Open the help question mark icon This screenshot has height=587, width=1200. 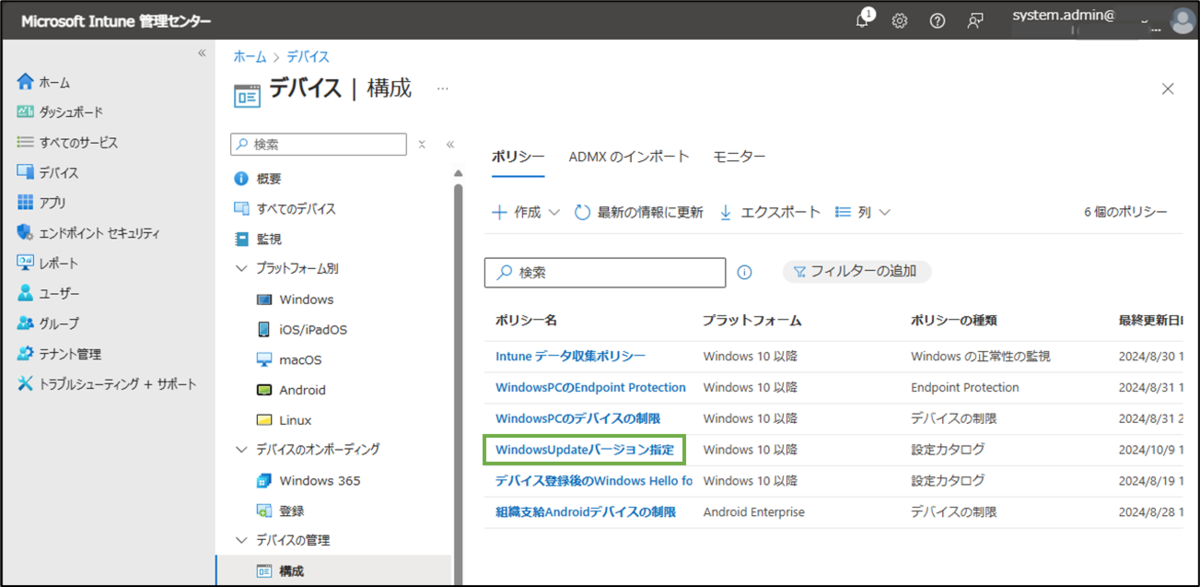[x=937, y=20]
